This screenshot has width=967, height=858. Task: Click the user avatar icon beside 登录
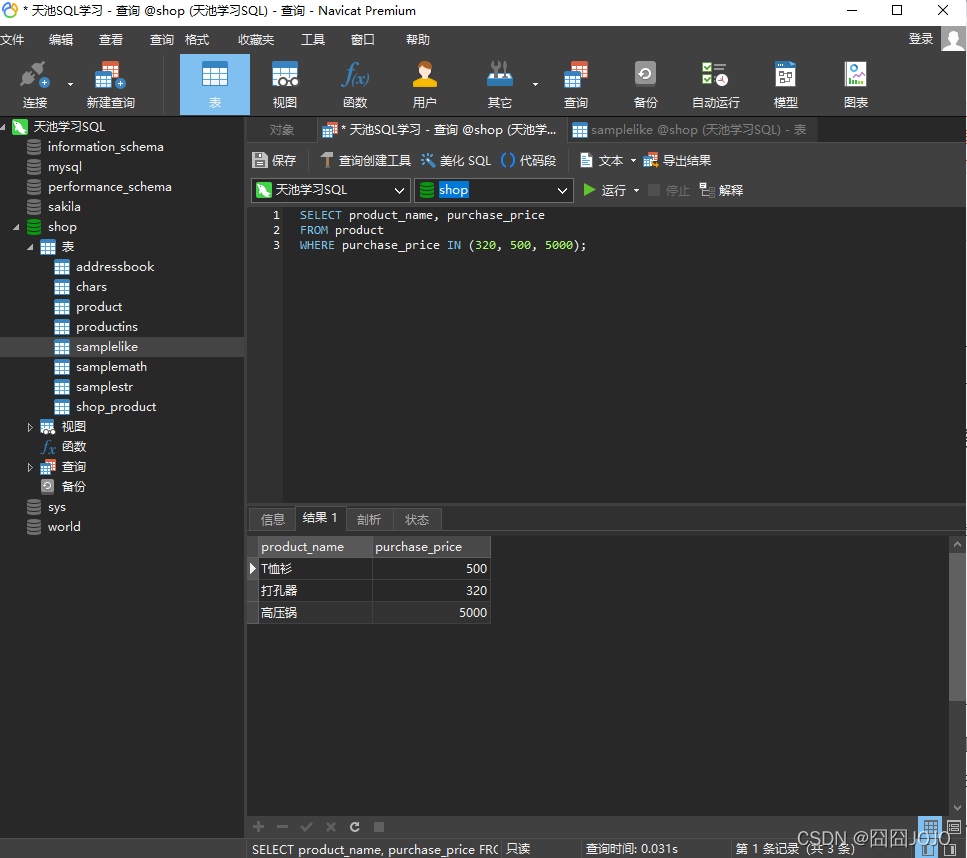pyautogui.click(x=953, y=39)
